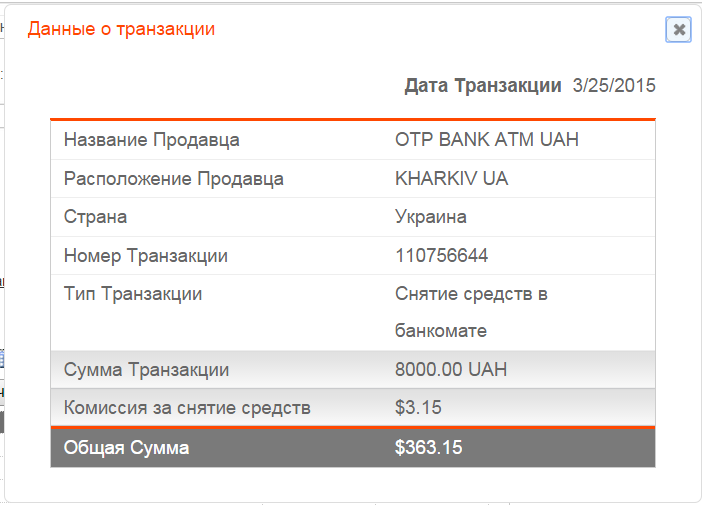This screenshot has width=702, height=505.
Task: Click the 'Страна' row label
Action: pyautogui.click(x=95, y=217)
